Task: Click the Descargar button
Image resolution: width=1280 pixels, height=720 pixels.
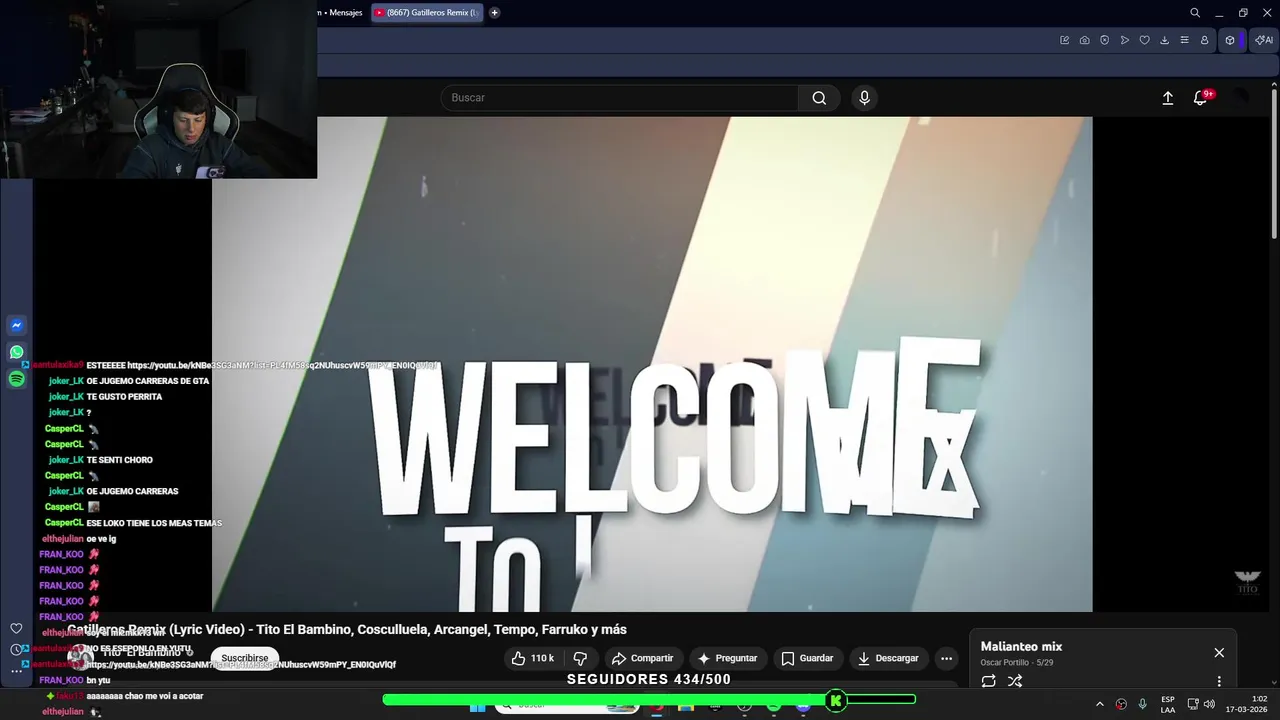Action: [x=889, y=658]
